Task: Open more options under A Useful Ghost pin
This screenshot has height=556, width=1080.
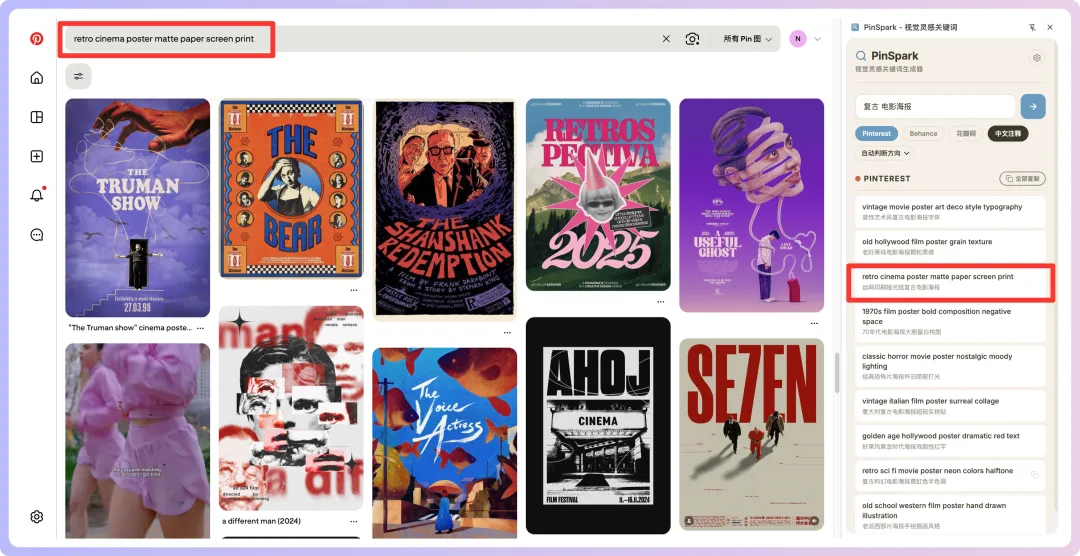Action: point(814,323)
